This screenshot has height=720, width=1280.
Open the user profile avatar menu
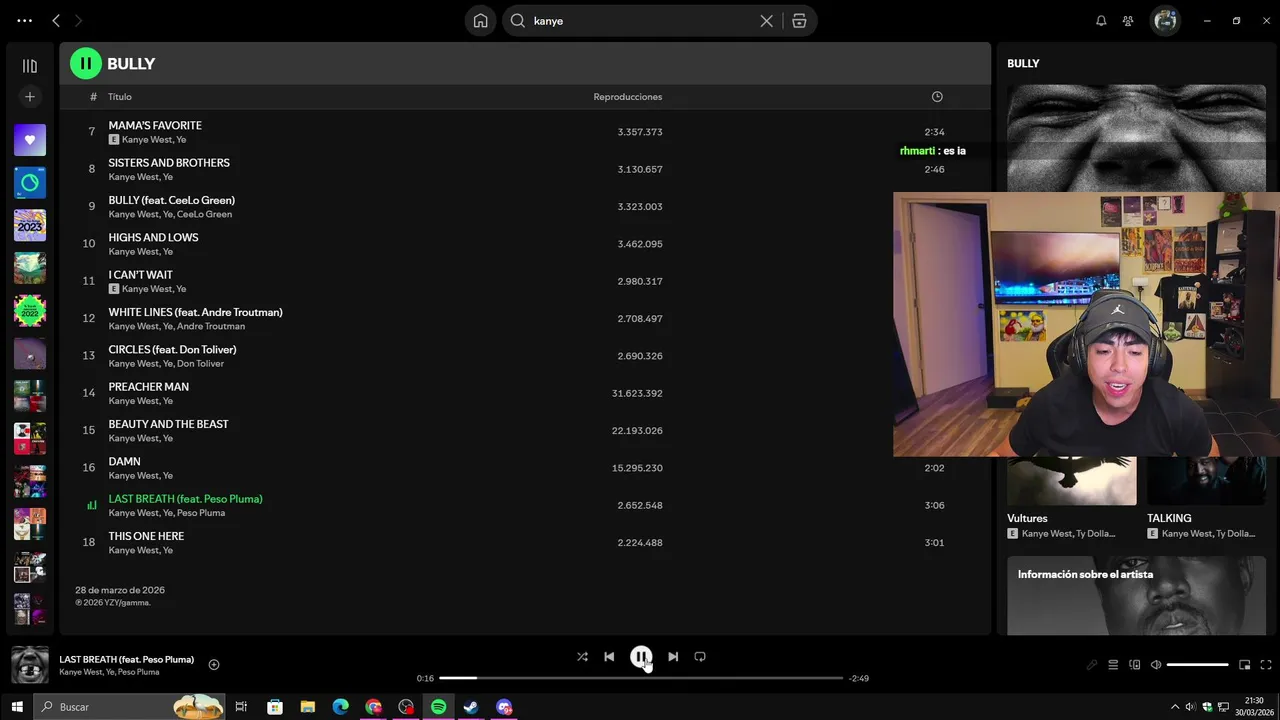click(x=1165, y=21)
